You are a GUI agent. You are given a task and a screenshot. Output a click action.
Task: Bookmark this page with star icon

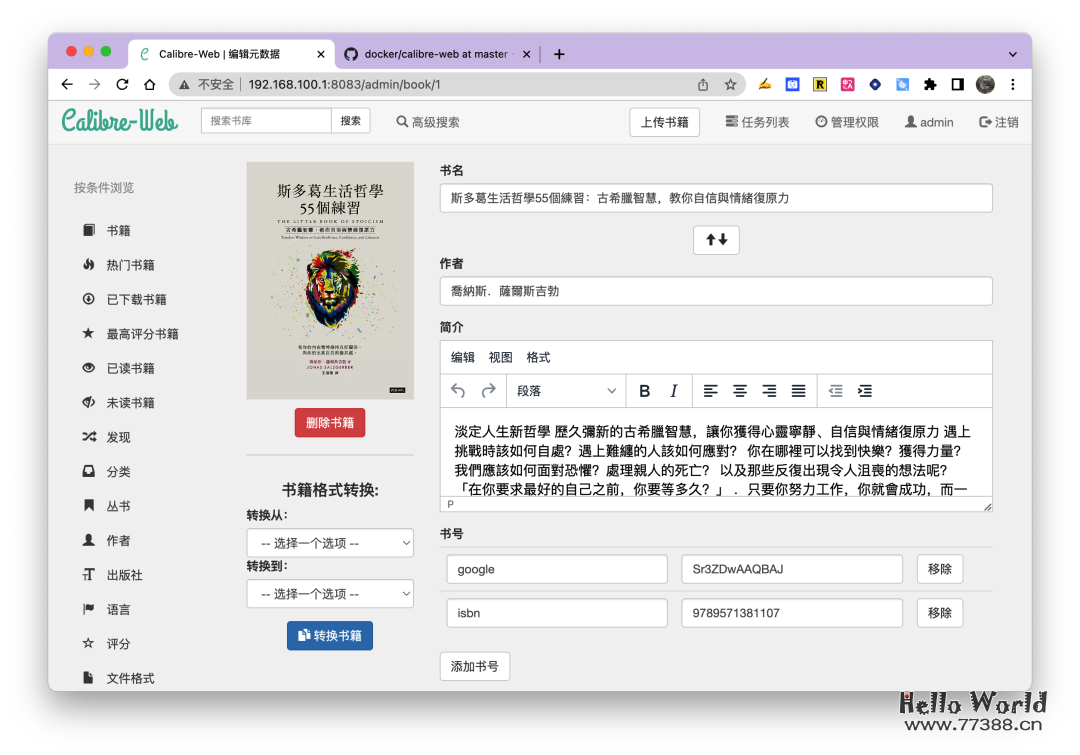click(x=731, y=85)
